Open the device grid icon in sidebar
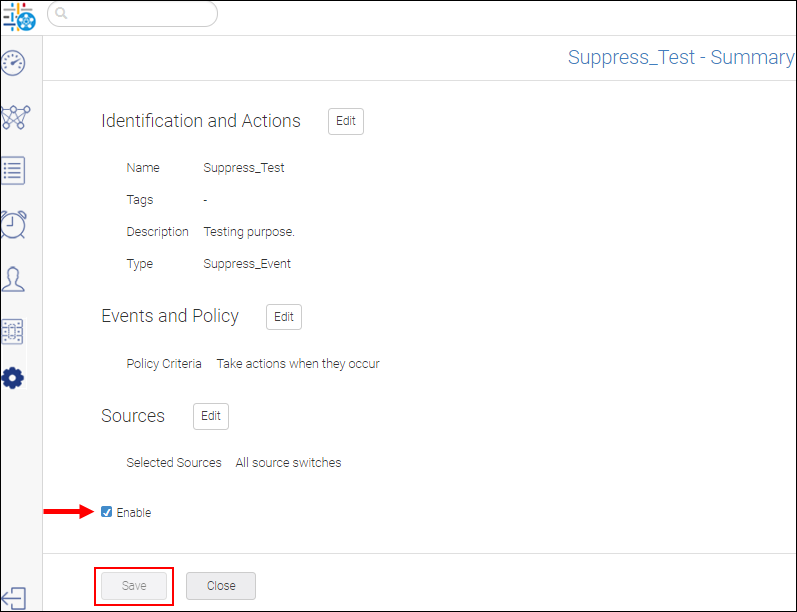Viewport: 797px width, 612px height. [x=14, y=331]
